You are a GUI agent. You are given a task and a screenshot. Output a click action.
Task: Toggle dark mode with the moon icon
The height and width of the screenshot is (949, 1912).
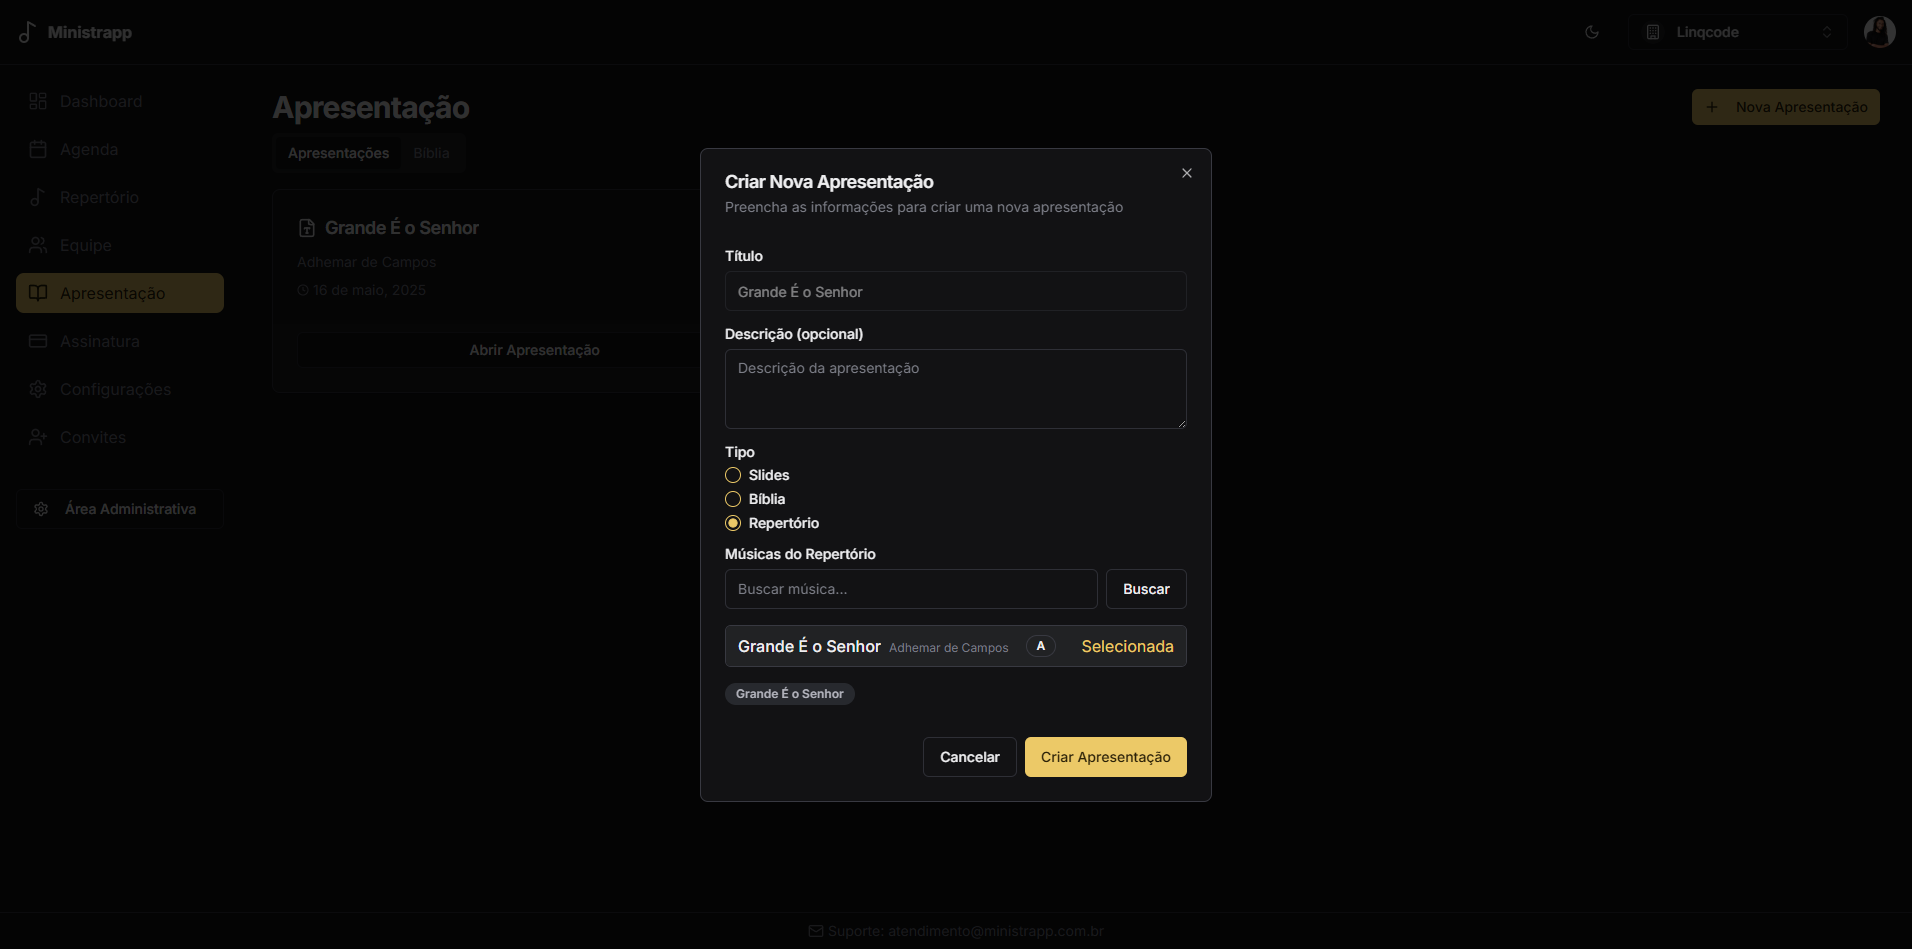1591,31
